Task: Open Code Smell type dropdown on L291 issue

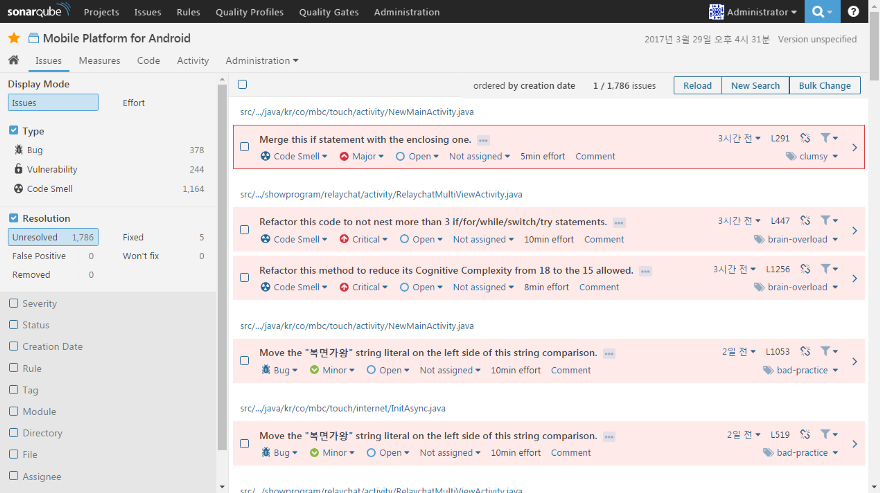Action: tap(294, 156)
